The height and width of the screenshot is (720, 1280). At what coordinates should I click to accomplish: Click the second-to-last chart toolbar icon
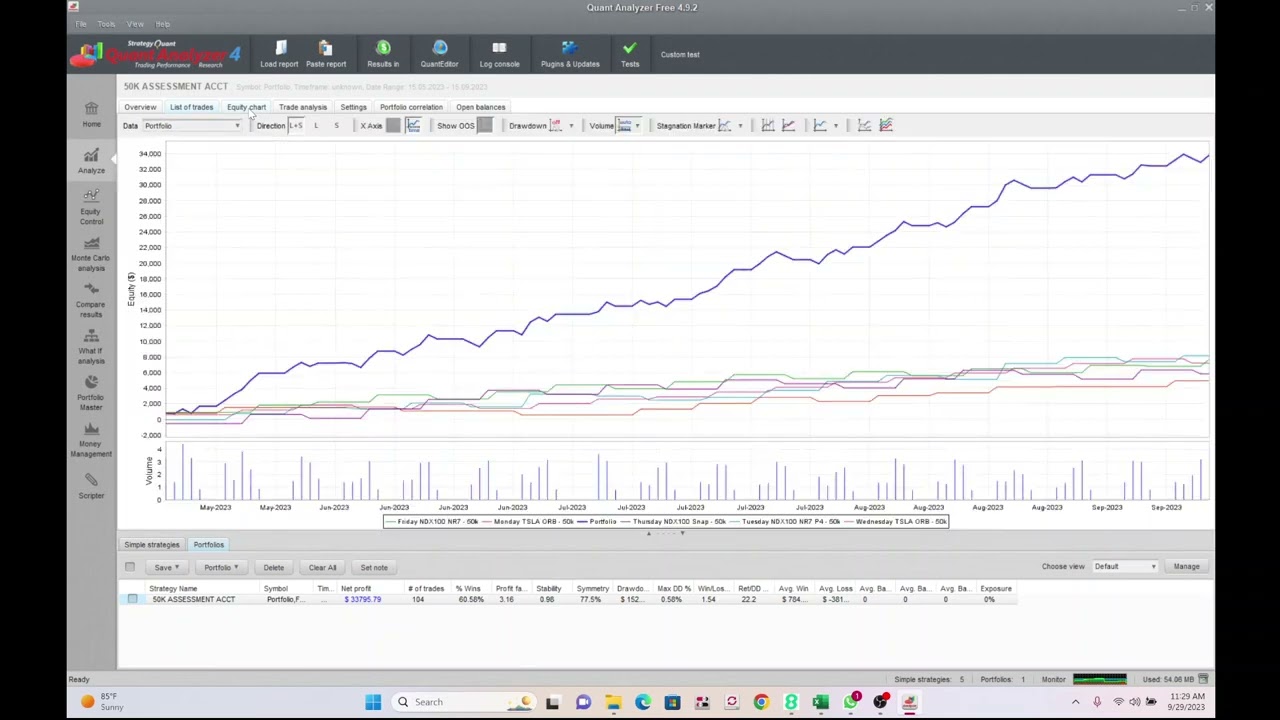pos(865,125)
